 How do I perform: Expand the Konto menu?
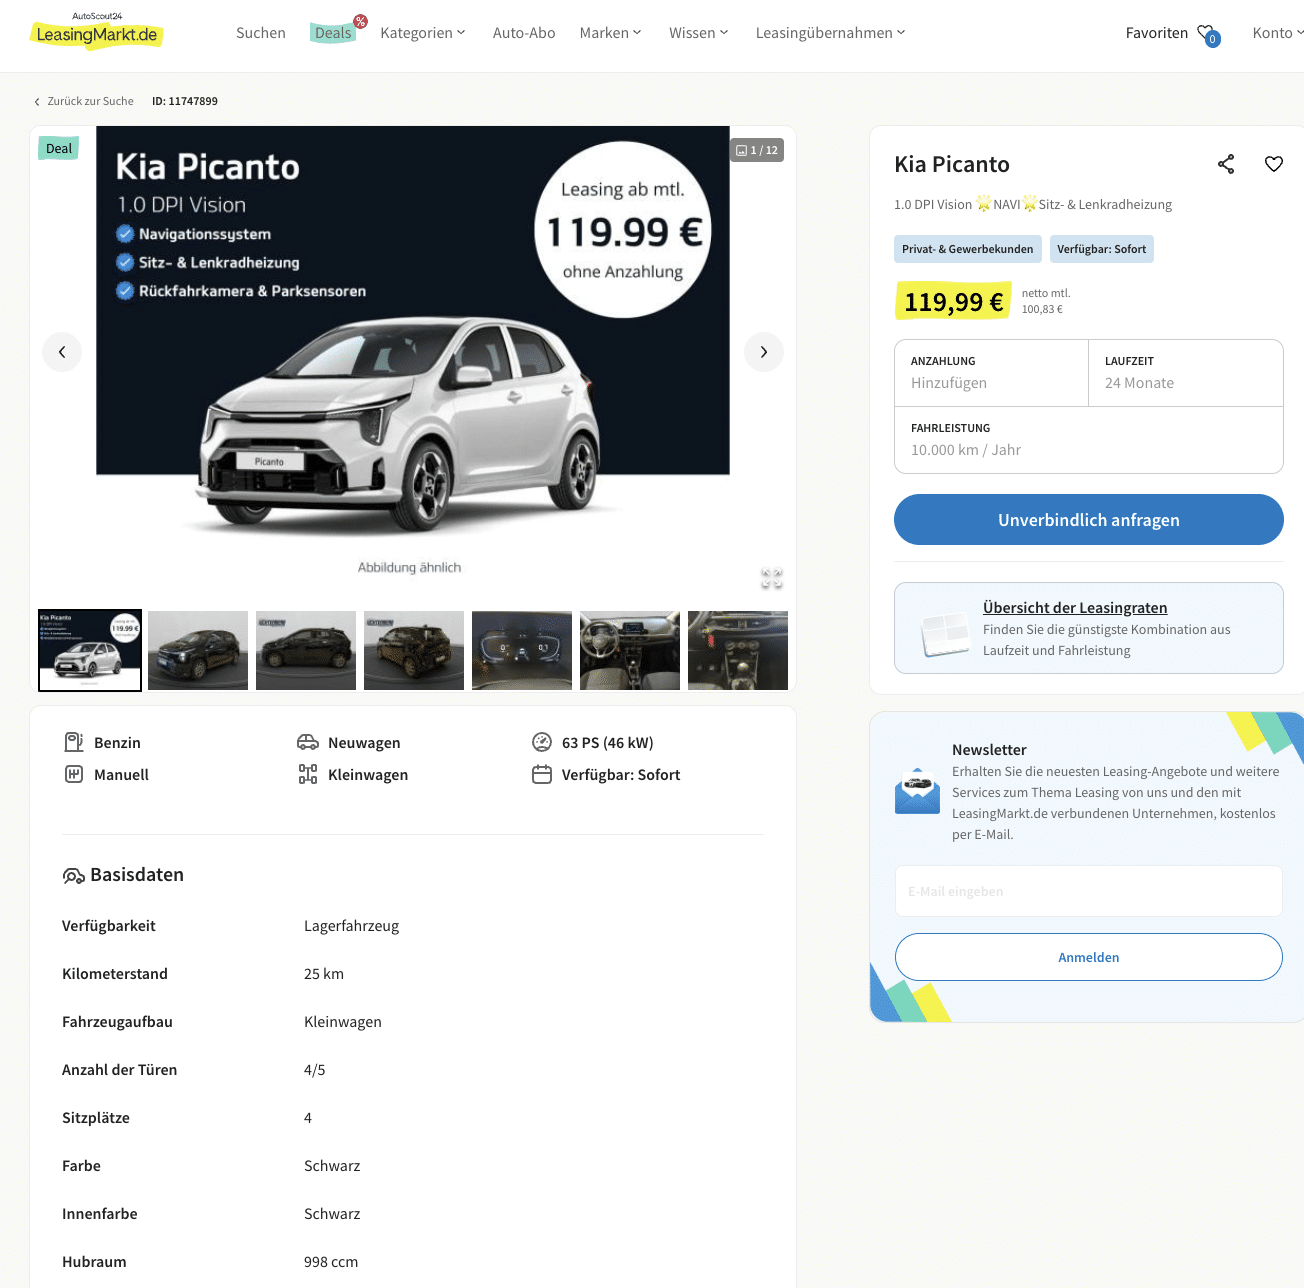1277,33
